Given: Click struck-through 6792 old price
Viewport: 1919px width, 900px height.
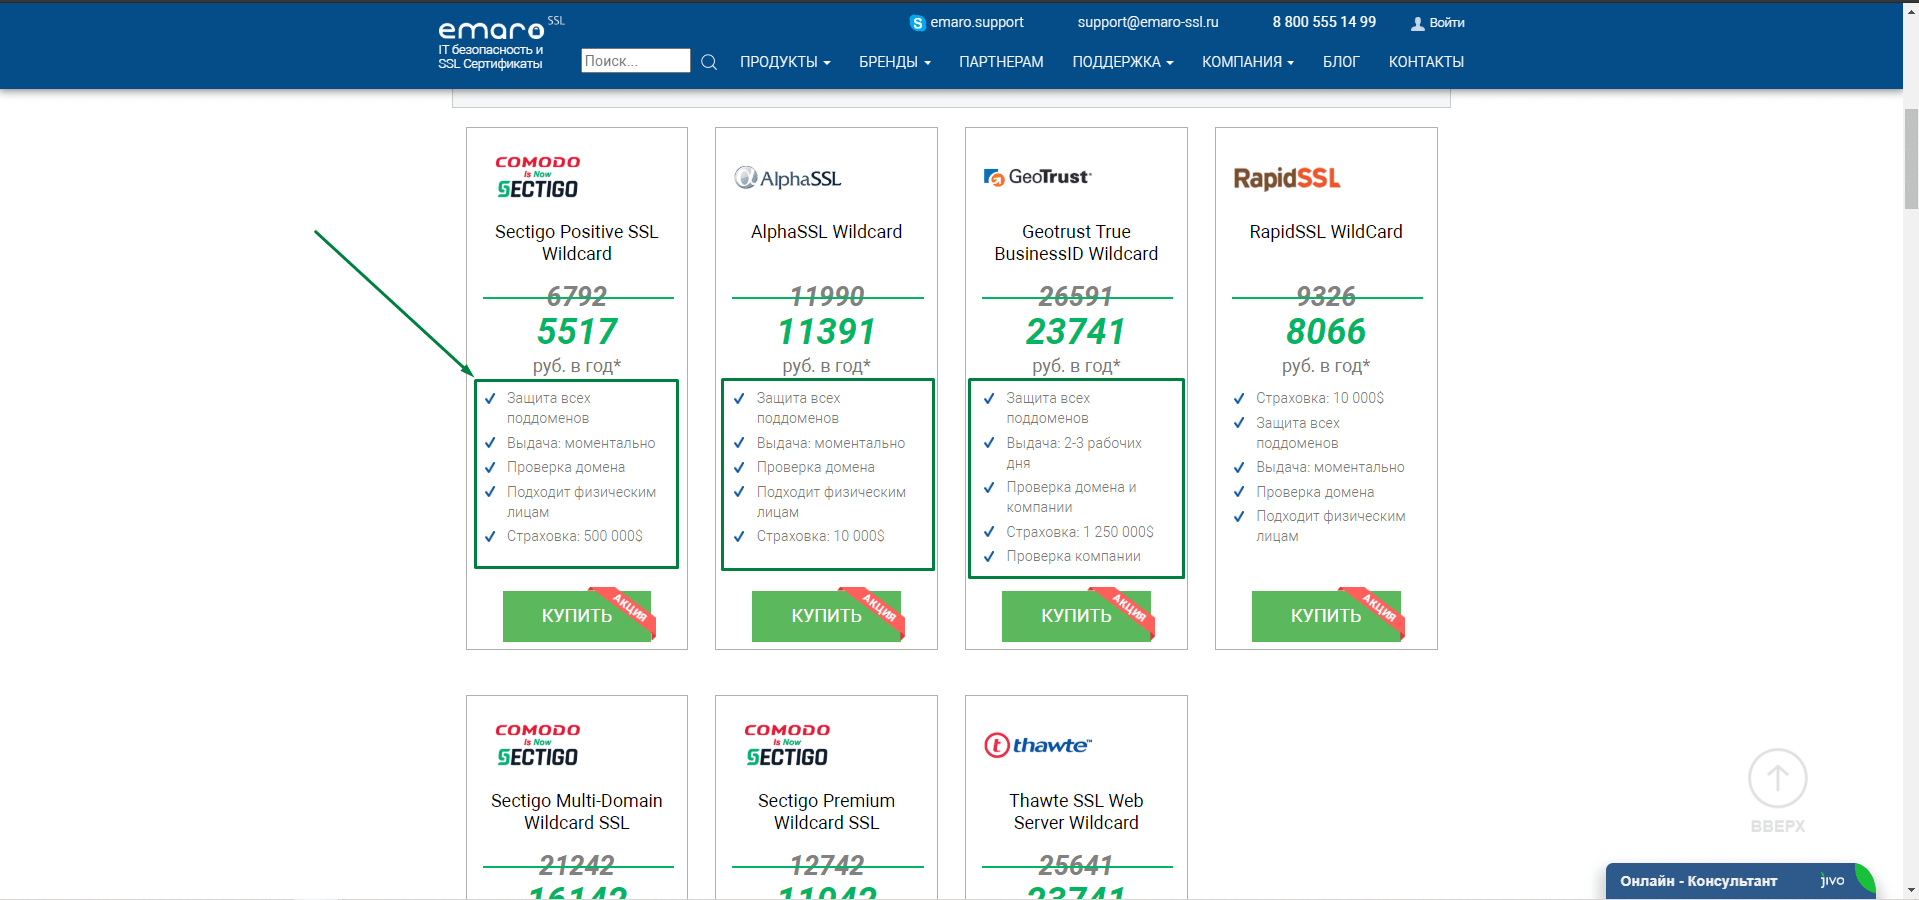Looking at the screenshot, I should 577,296.
